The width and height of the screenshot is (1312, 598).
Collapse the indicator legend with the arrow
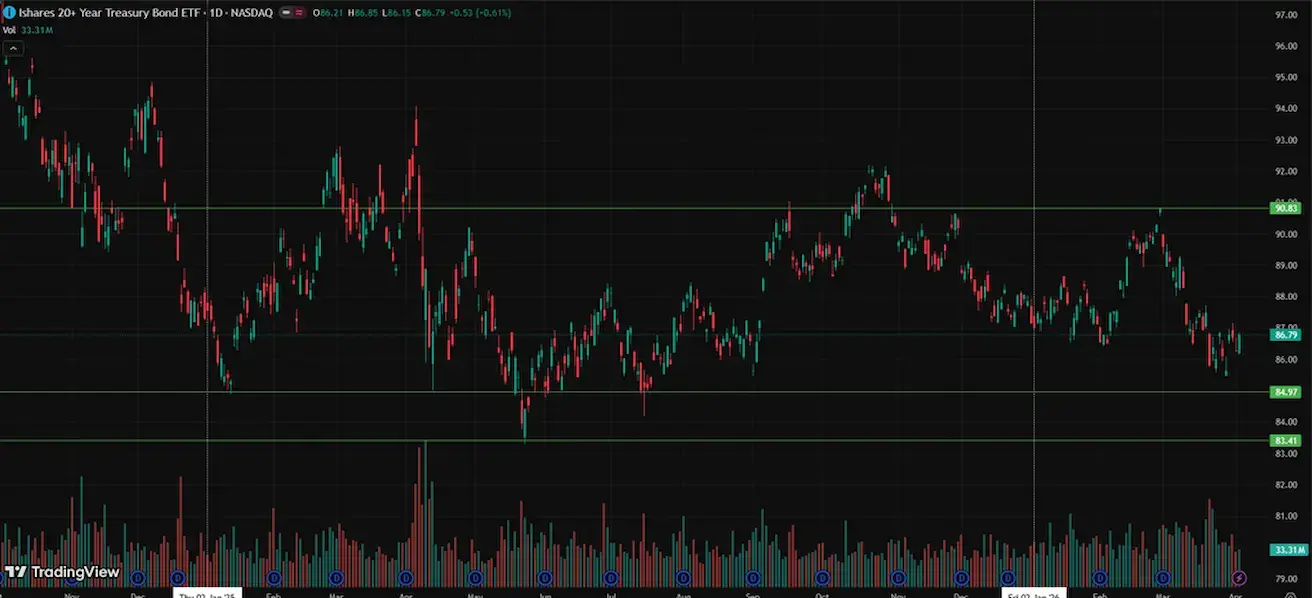click(x=13, y=47)
